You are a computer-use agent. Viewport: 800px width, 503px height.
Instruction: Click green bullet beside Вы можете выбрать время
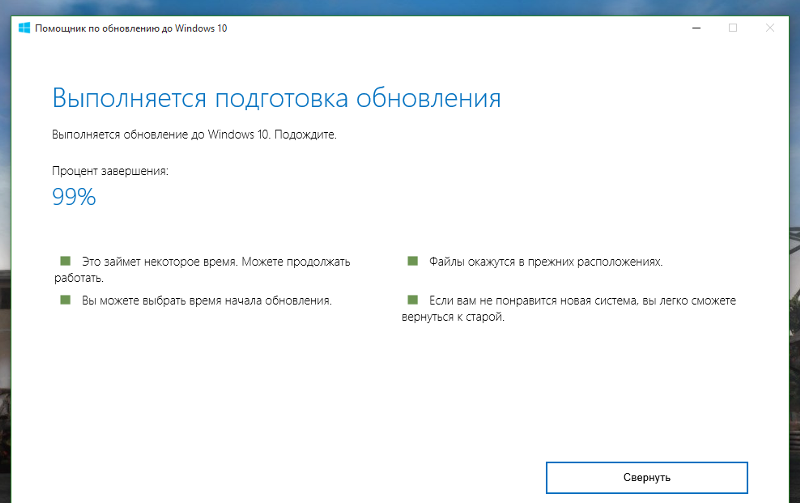[65, 299]
